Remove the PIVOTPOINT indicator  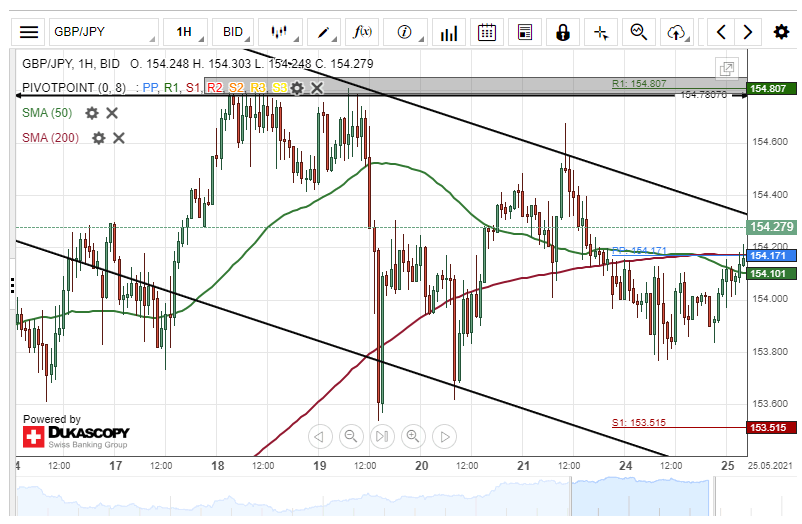tap(317, 88)
